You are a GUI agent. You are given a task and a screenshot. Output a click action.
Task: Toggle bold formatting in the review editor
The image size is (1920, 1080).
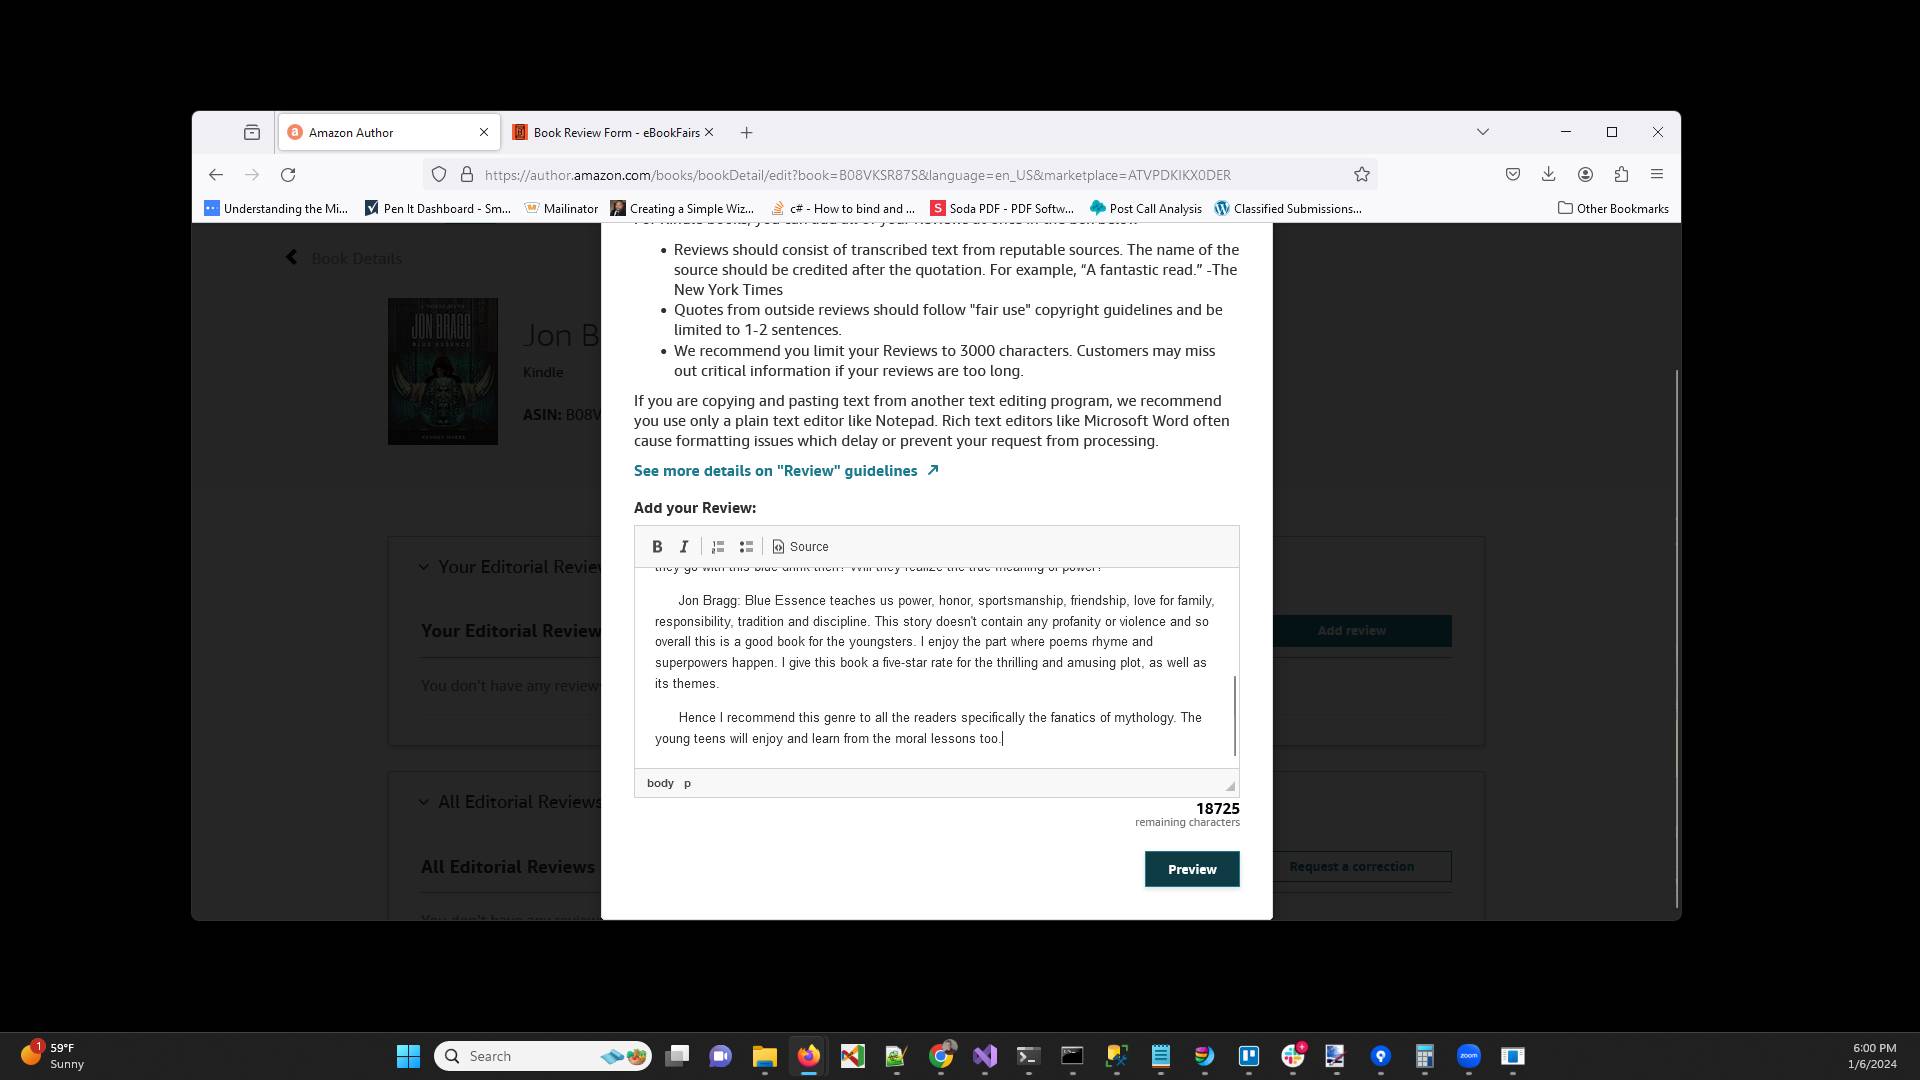click(x=657, y=546)
